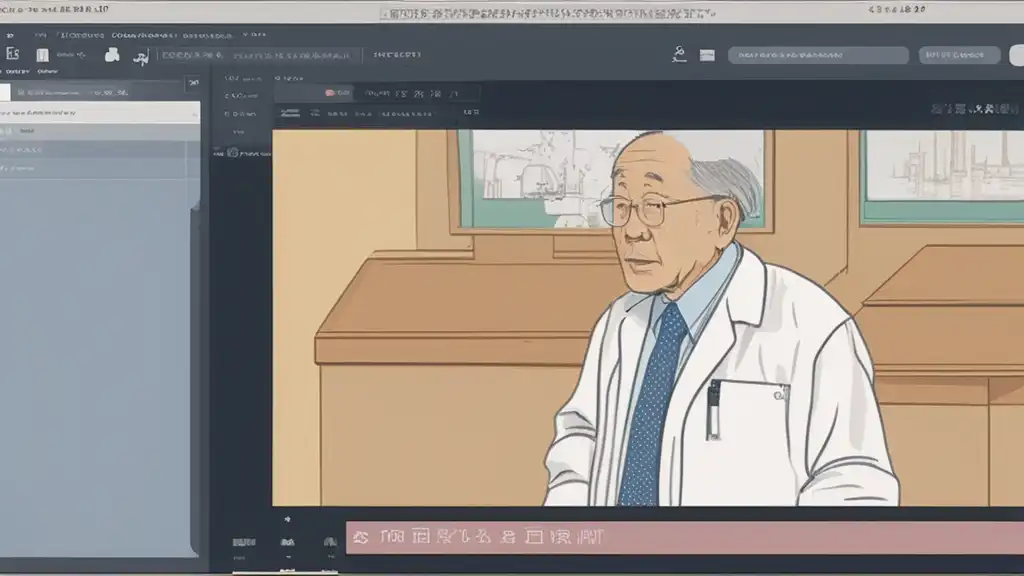Select the stamp-shaped toolbar icon
Viewport: 1024px width, 576px height.
click(x=112, y=55)
